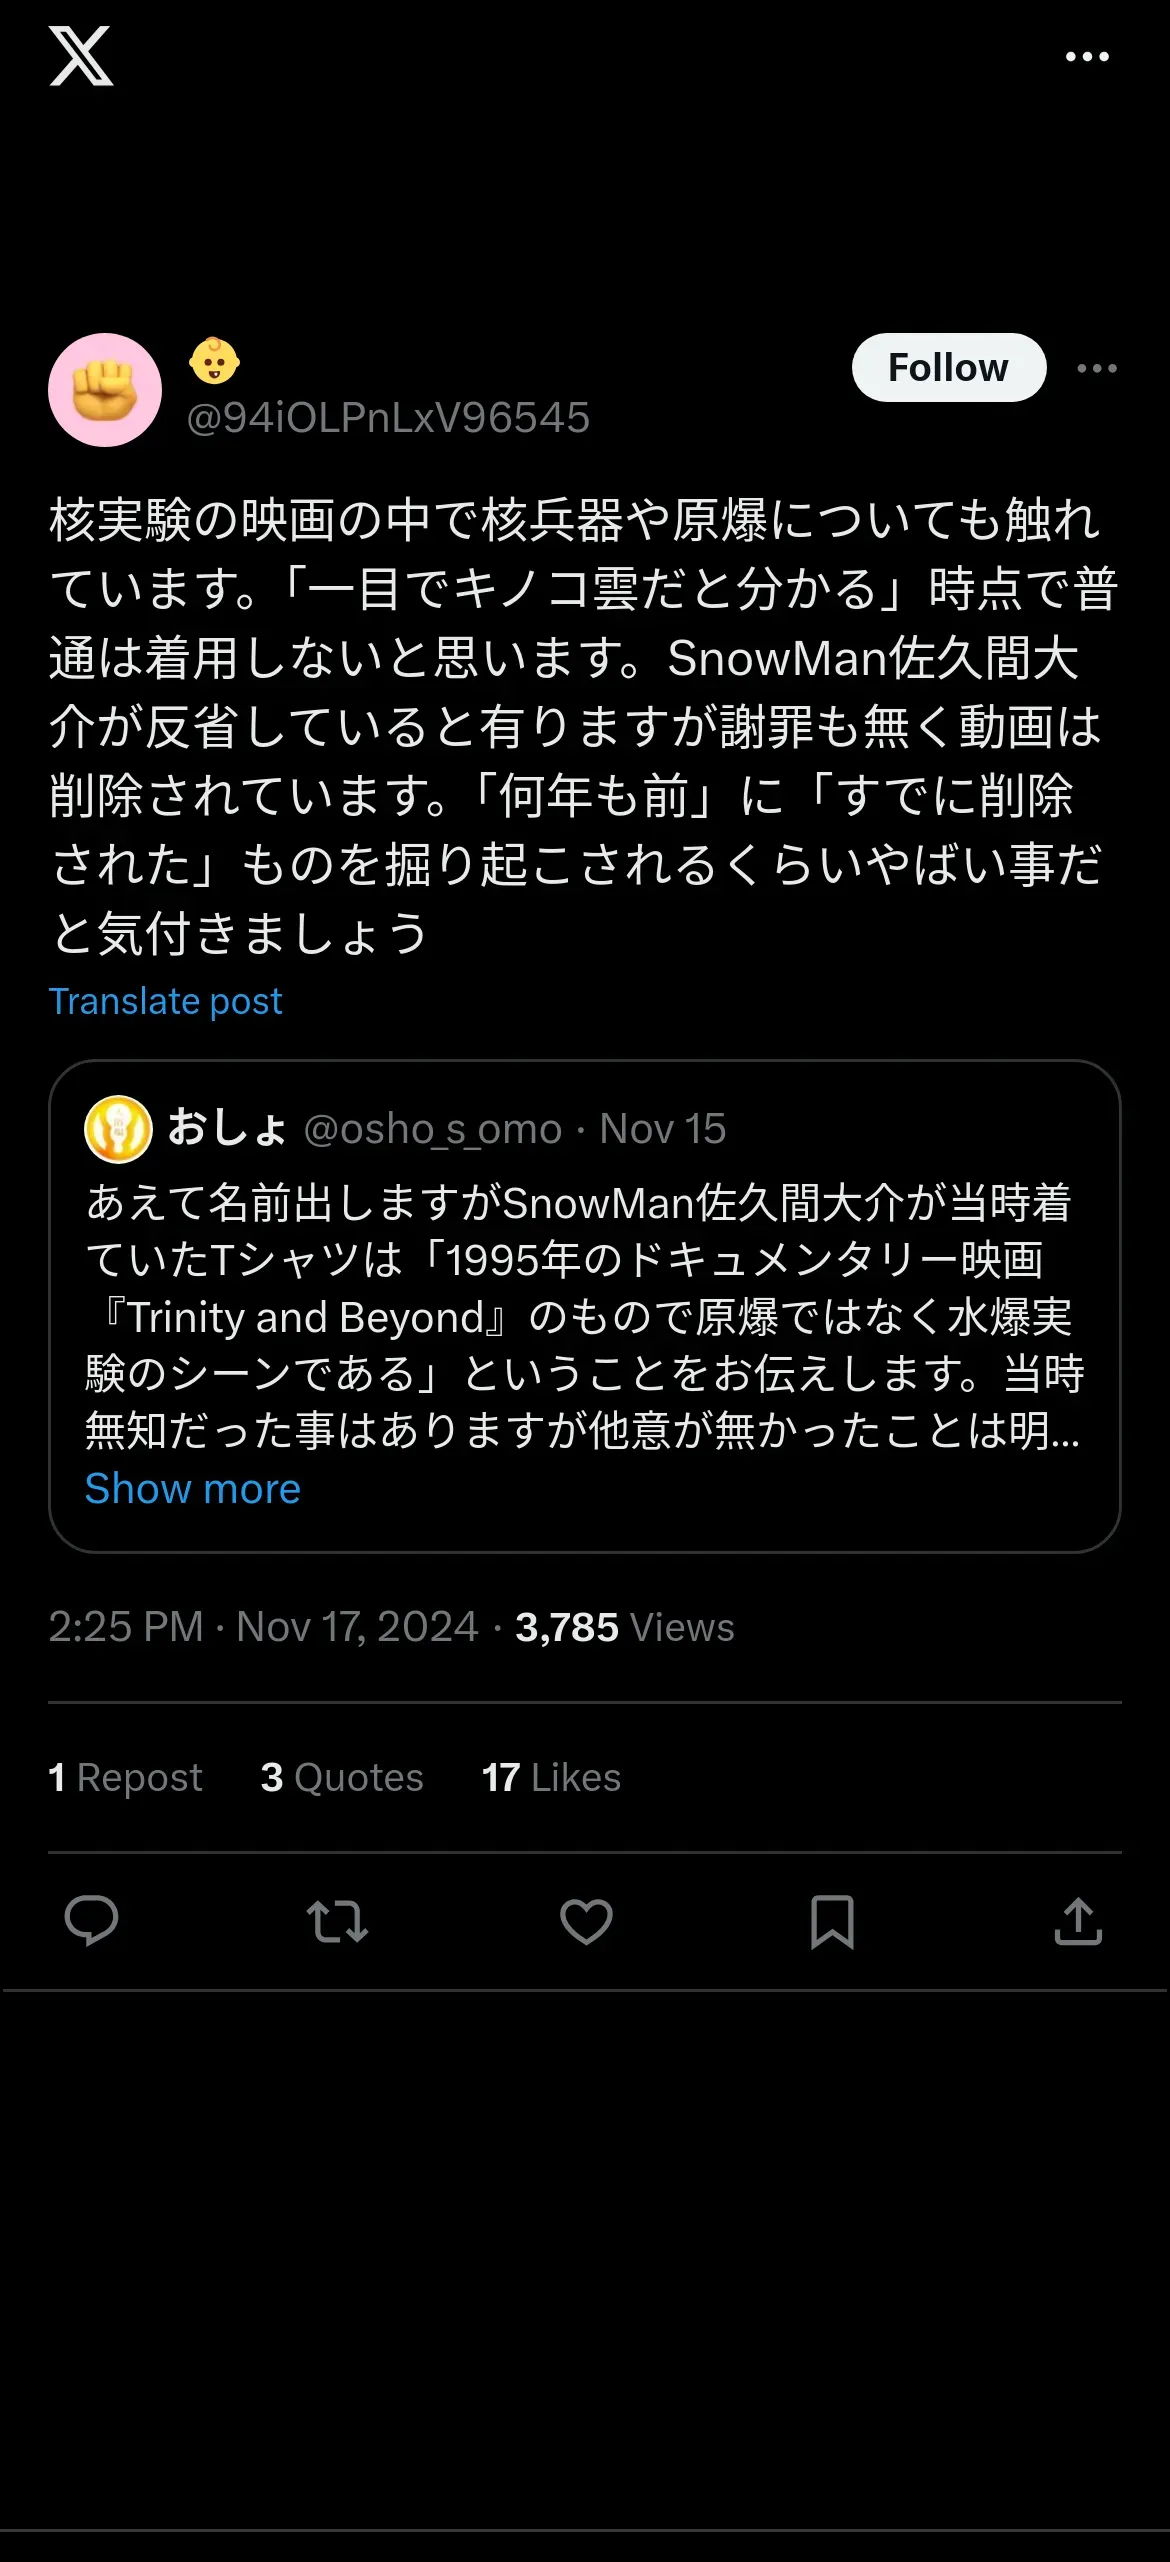Click Translate post link
This screenshot has height=2562, width=1170.
(166, 1001)
